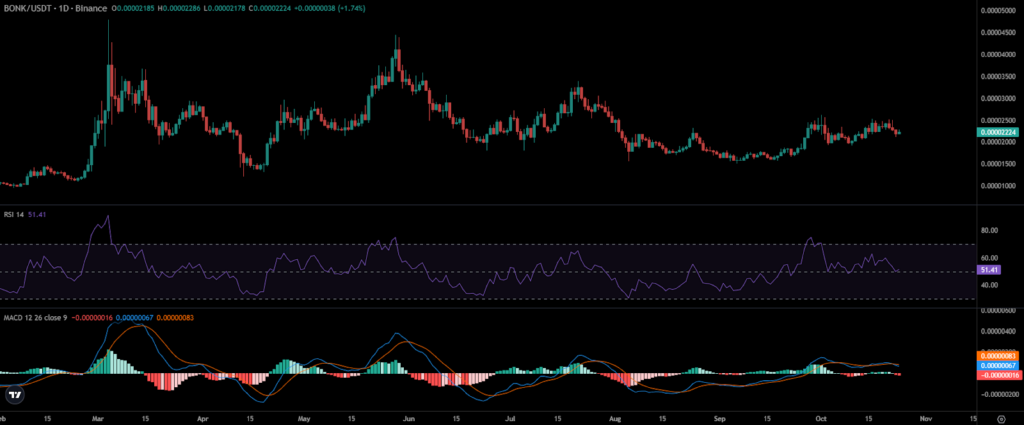Click the TradingView logo badge

coord(14,395)
